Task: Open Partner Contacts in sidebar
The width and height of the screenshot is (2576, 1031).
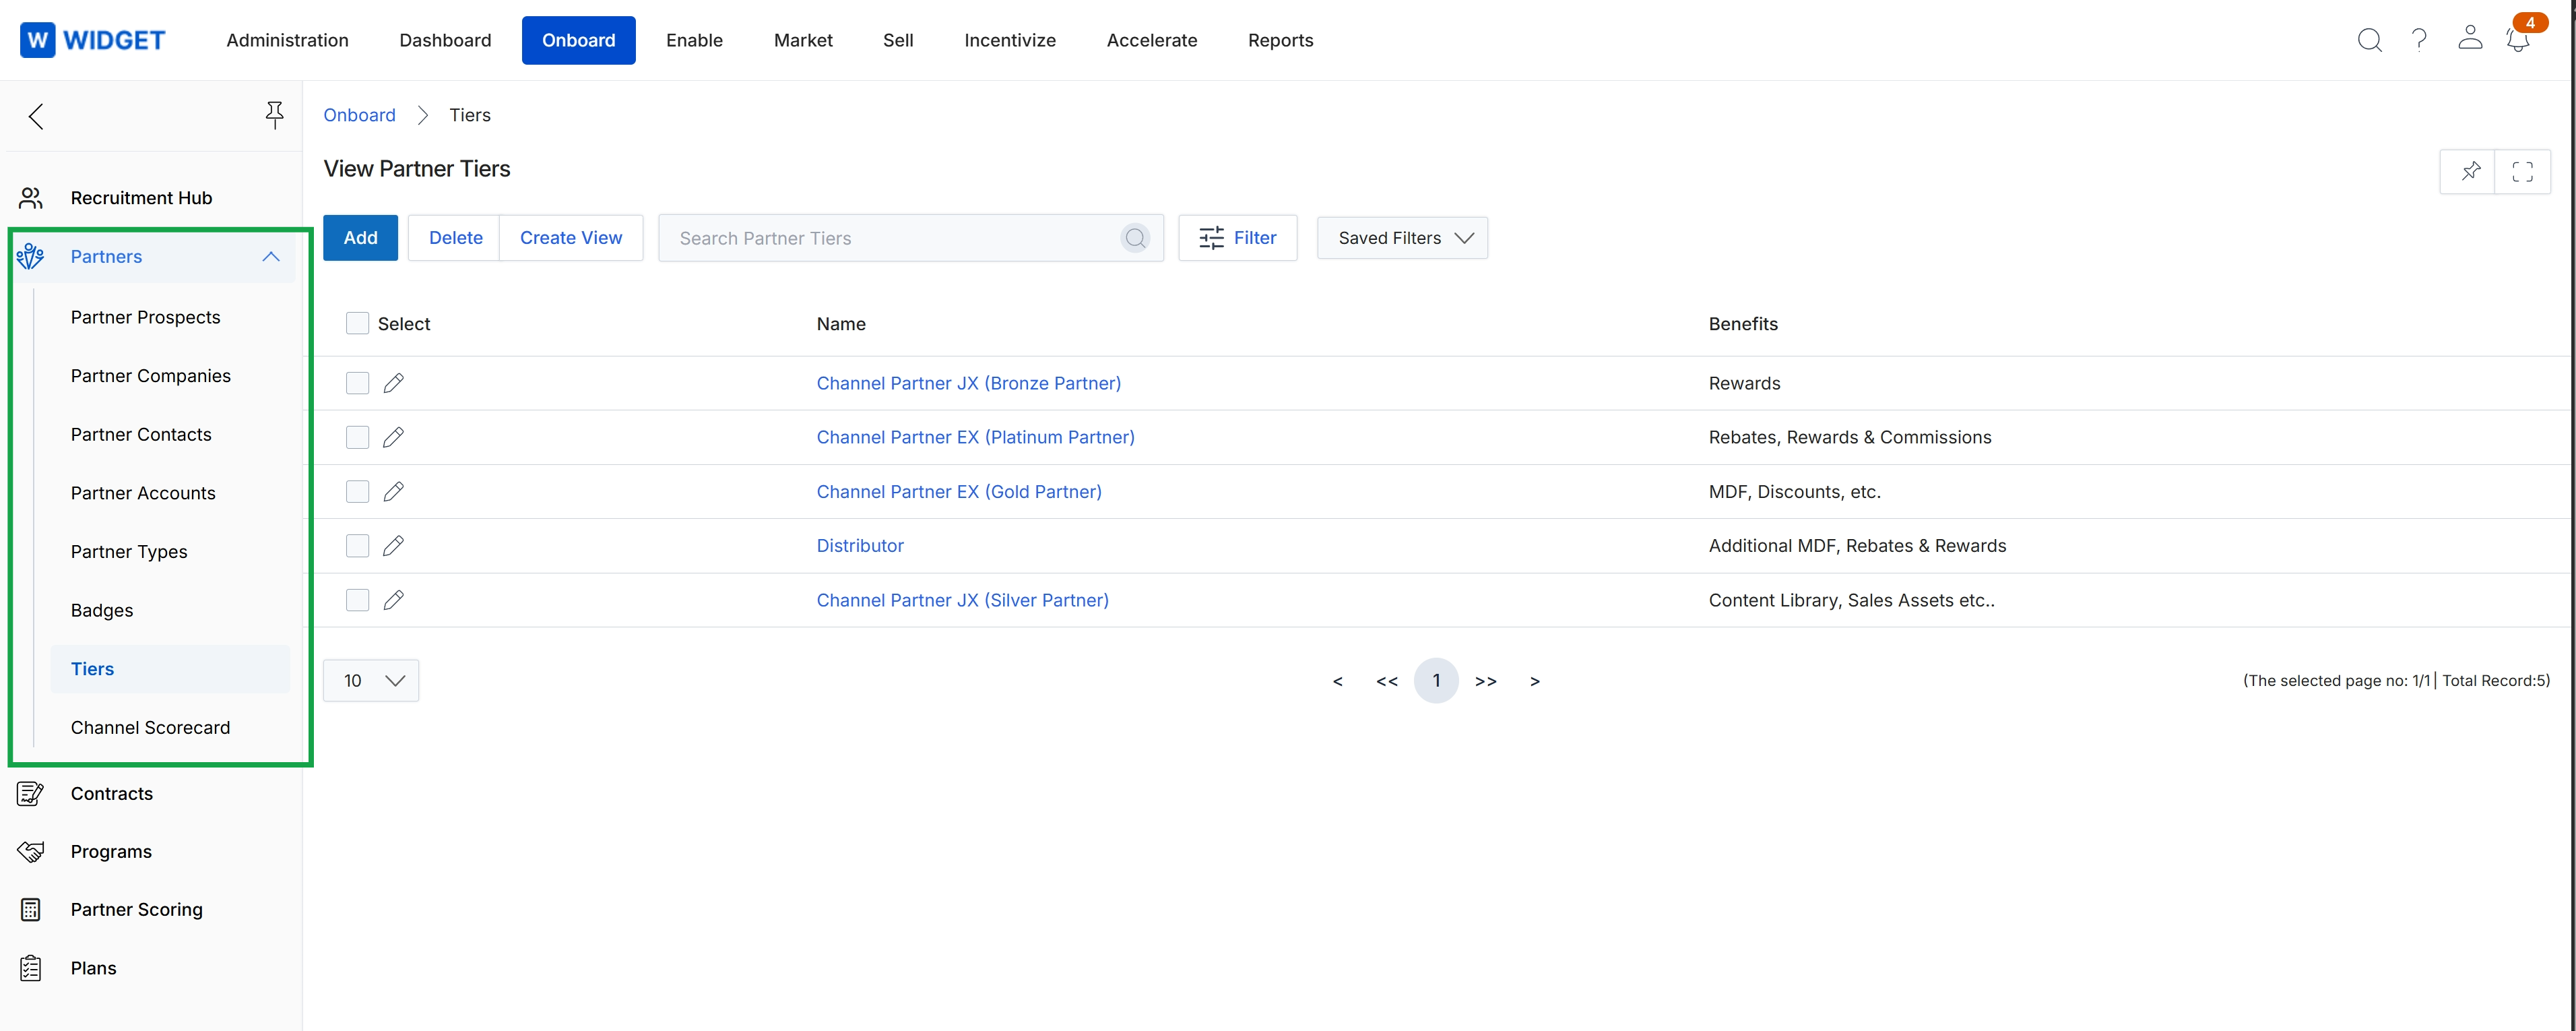Action: point(141,434)
